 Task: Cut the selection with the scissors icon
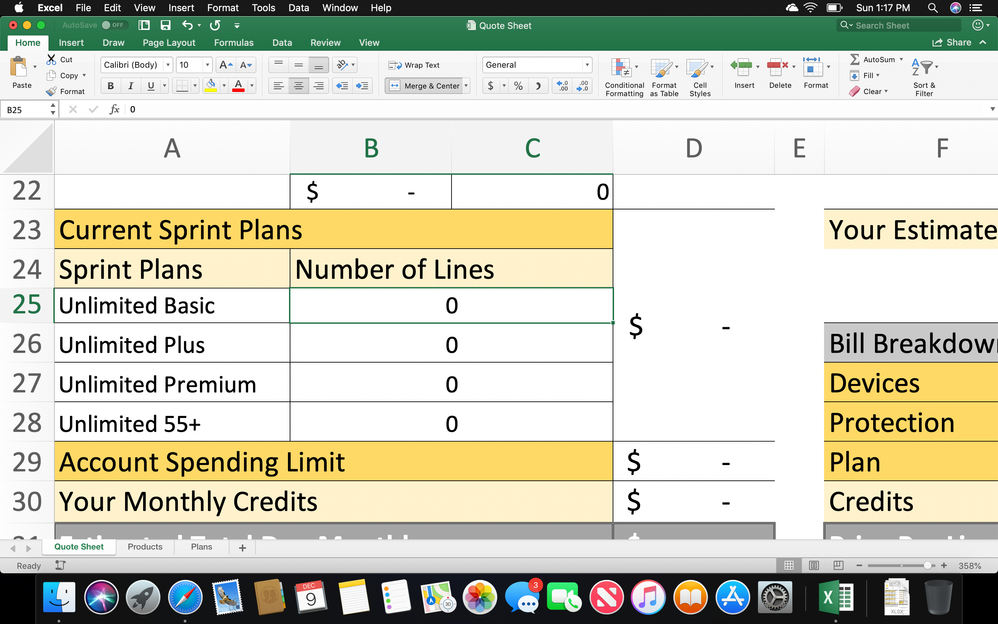click(x=51, y=59)
